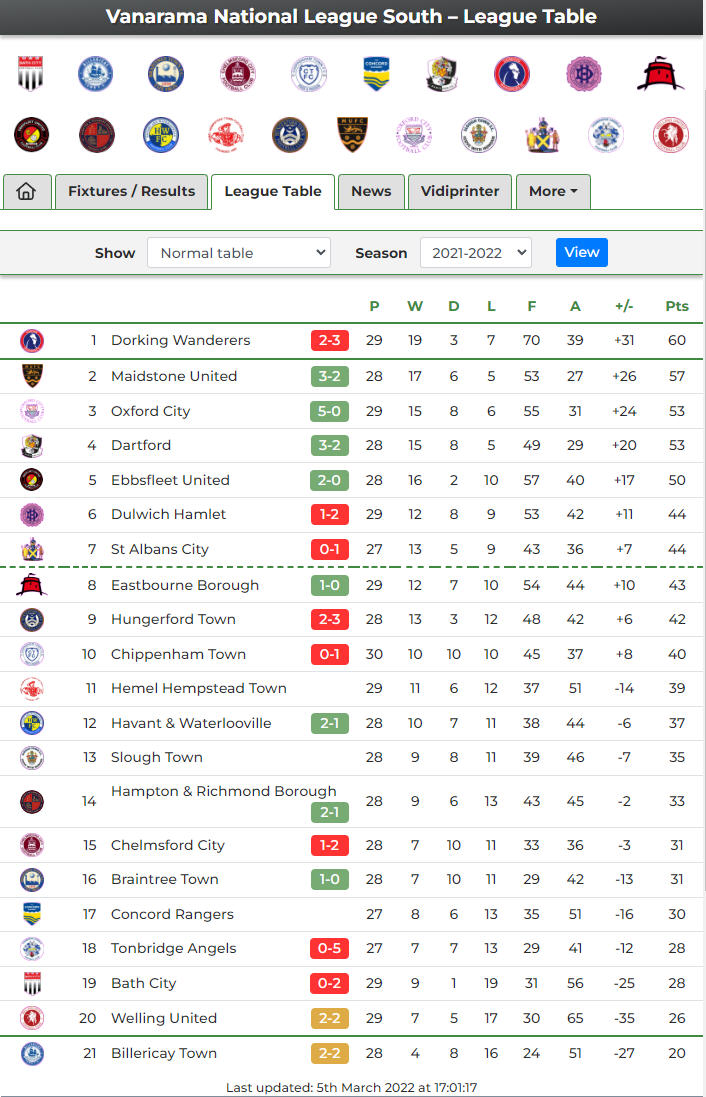706x1097 pixels.
Task: Click the crest next to Billericay Town's table row
Action: click(32, 1053)
